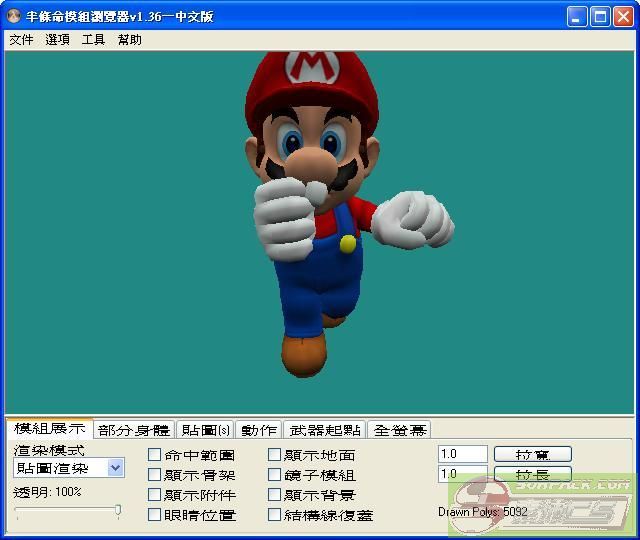
Task: Tick the 顯示背景 checkbox
Action: coord(275,495)
